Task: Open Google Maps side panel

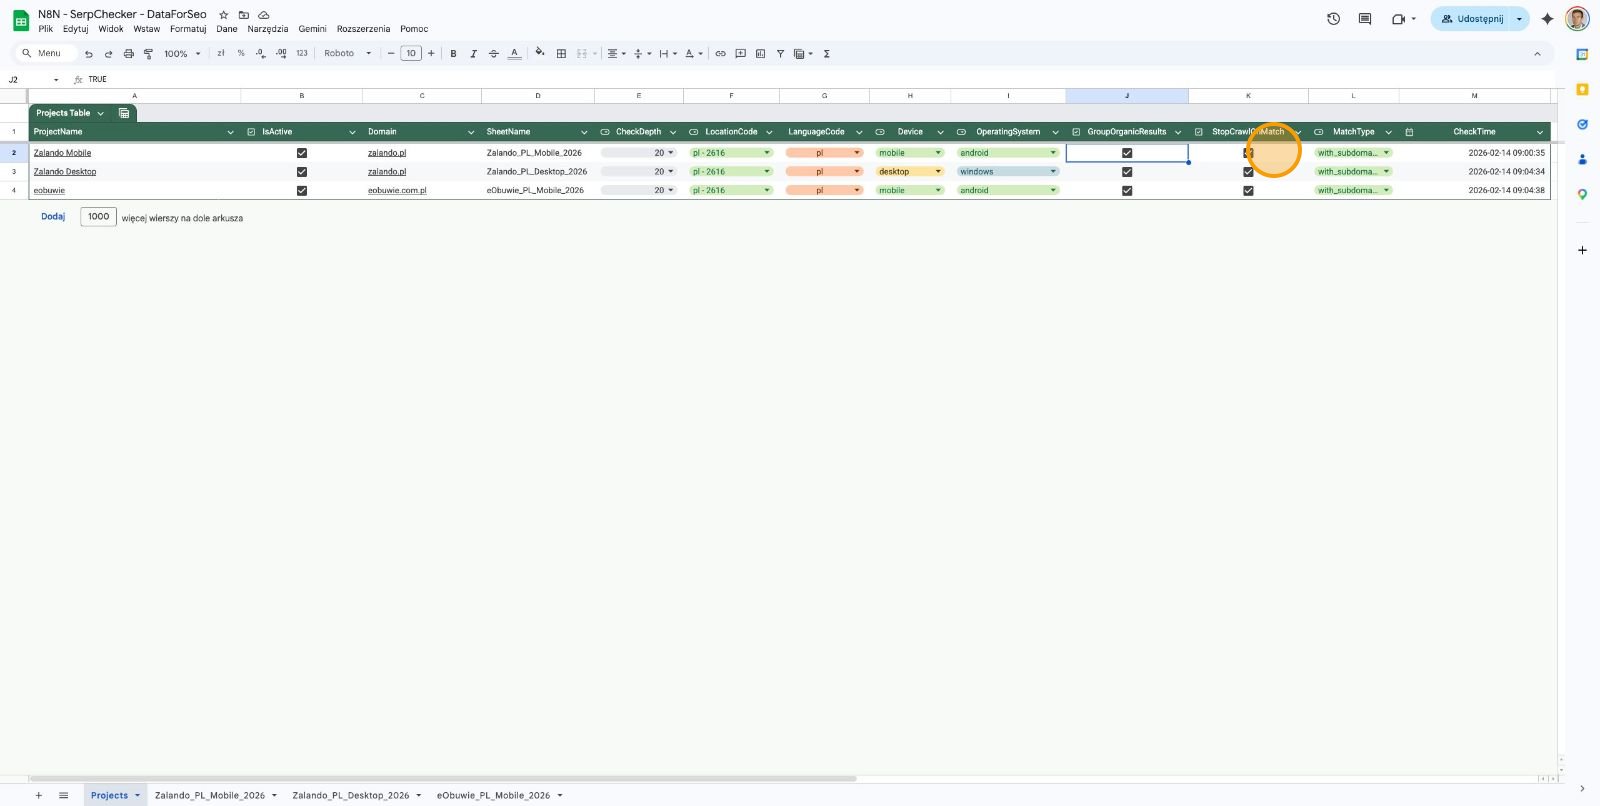Action: 1582,194
